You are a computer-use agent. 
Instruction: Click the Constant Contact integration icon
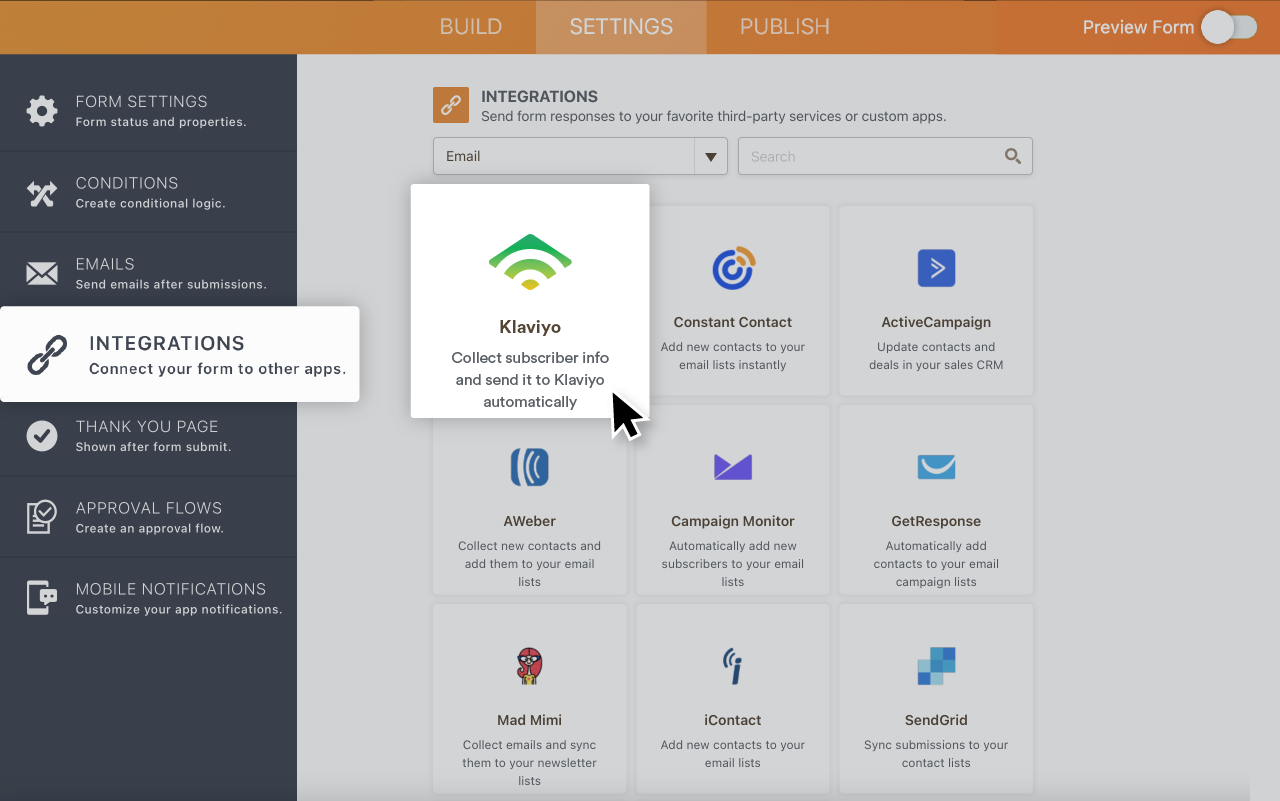point(733,267)
